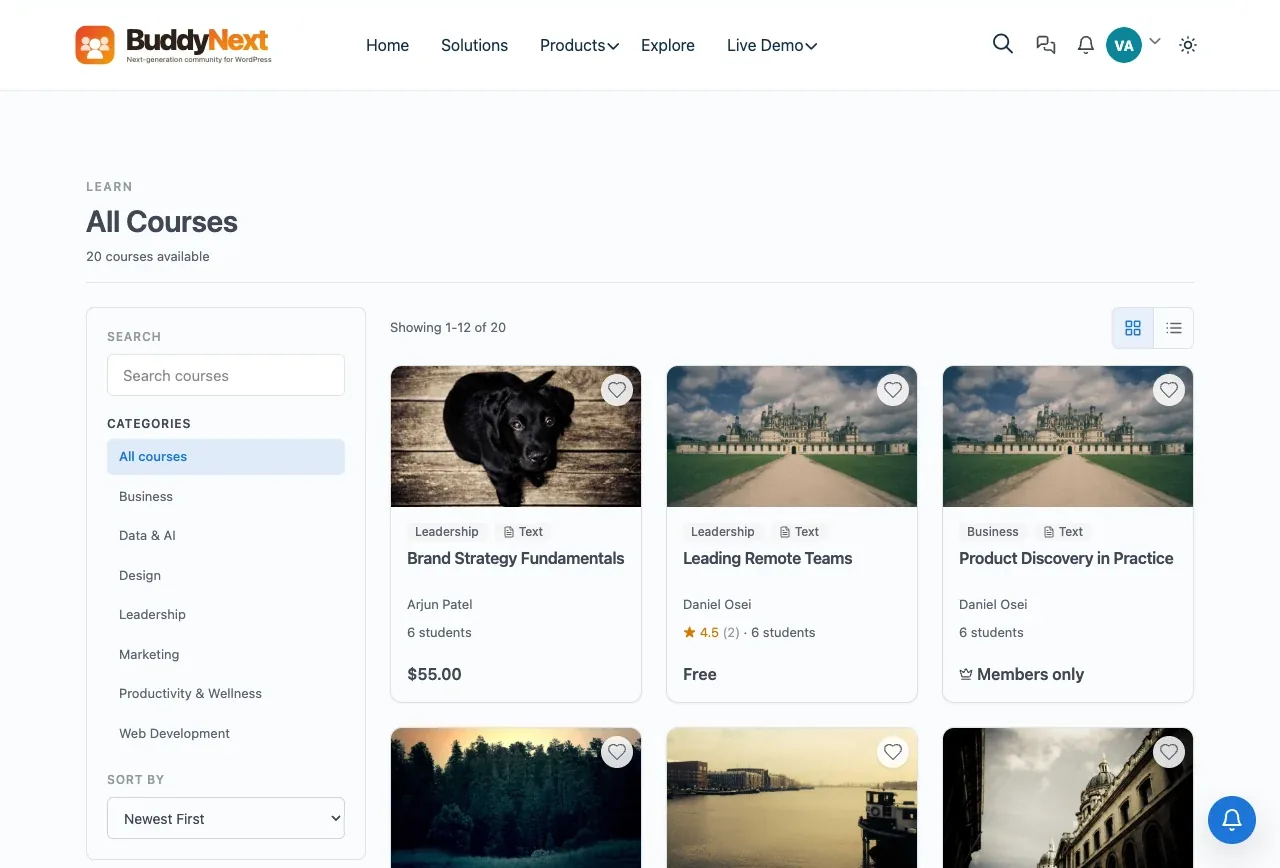This screenshot has width=1280, height=868.
Task: Click the floating blue notification bell
Action: click(1232, 820)
